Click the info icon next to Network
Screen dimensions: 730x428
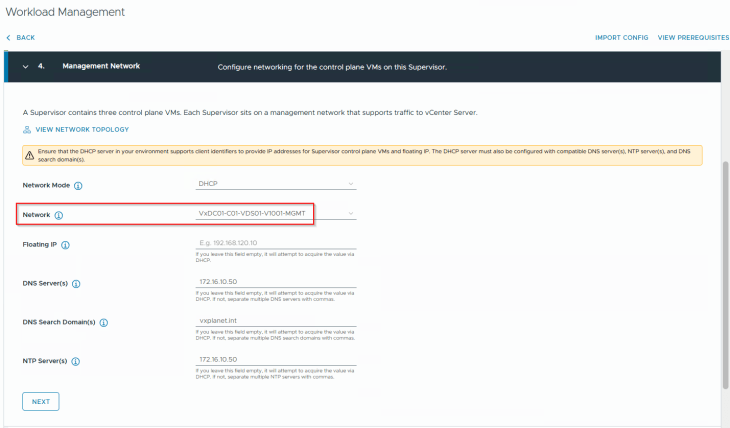[x=58, y=214]
